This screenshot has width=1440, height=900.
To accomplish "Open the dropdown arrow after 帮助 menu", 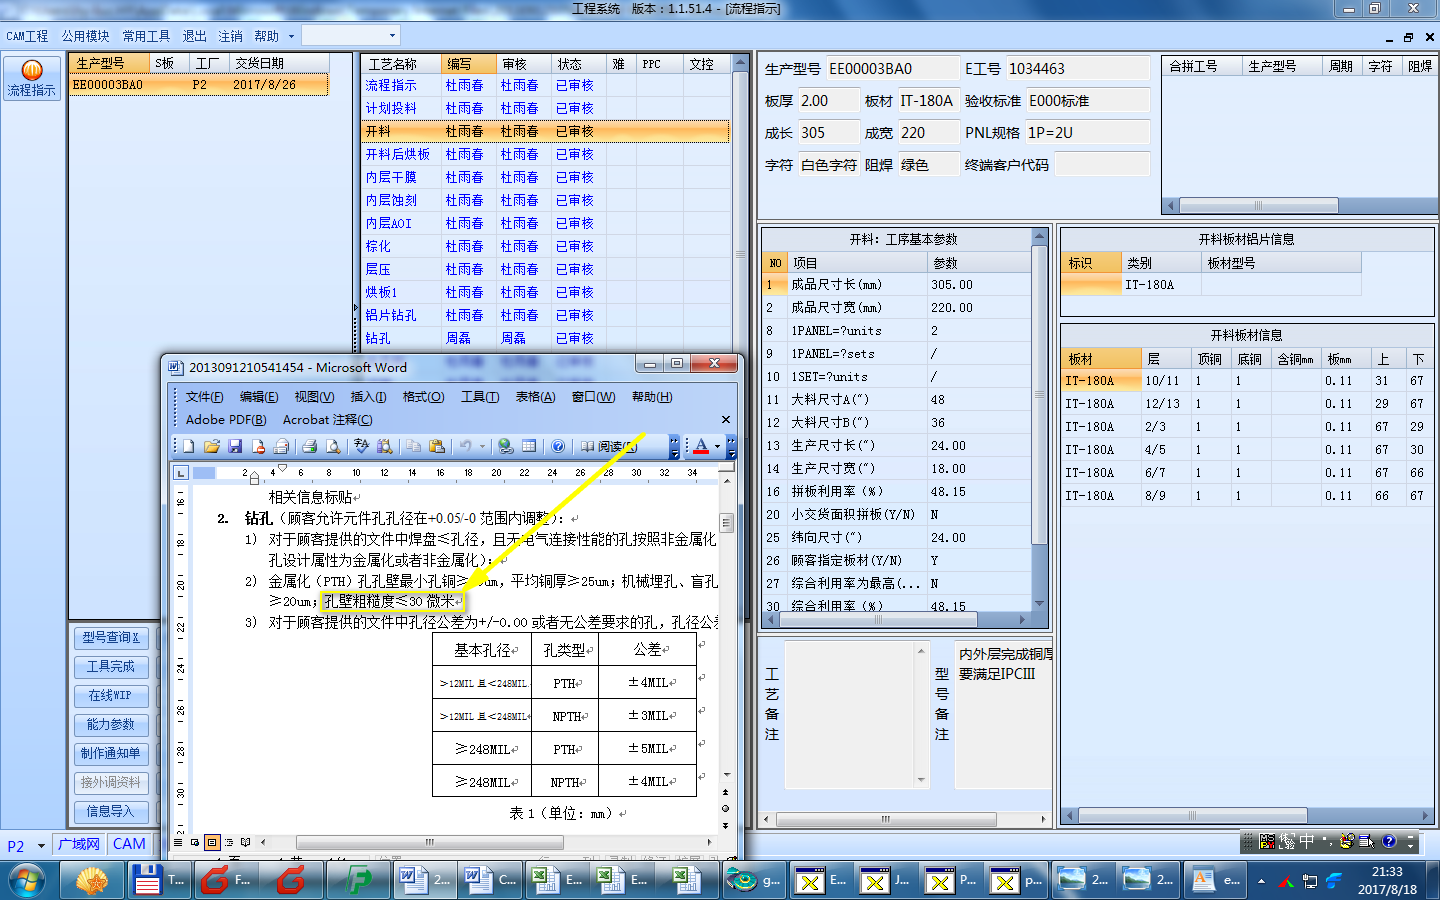I will [291, 36].
